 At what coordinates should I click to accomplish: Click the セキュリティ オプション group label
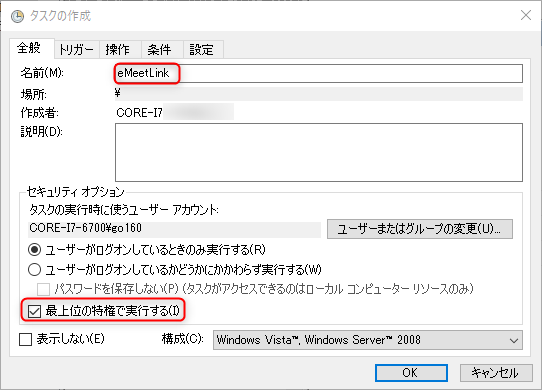tap(75, 192)
